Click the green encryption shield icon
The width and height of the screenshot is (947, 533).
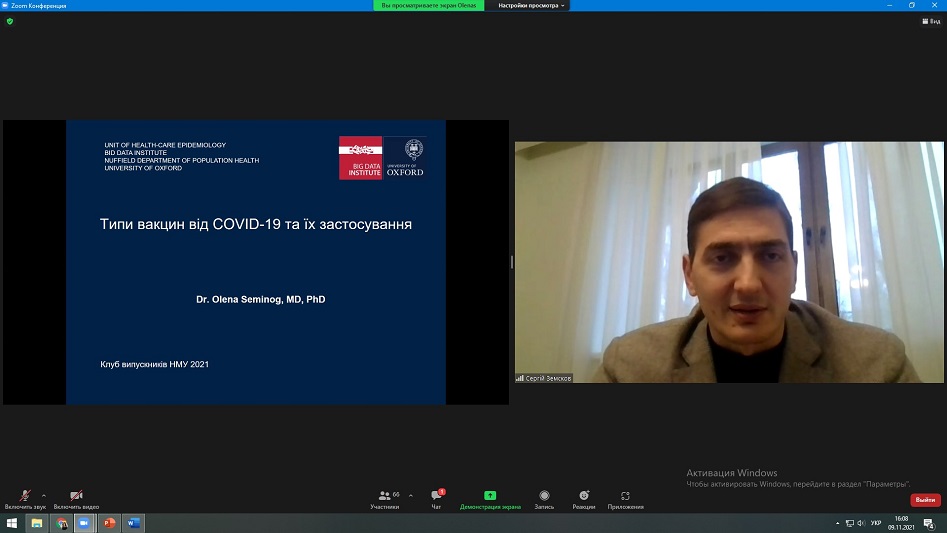pos(10,21)
